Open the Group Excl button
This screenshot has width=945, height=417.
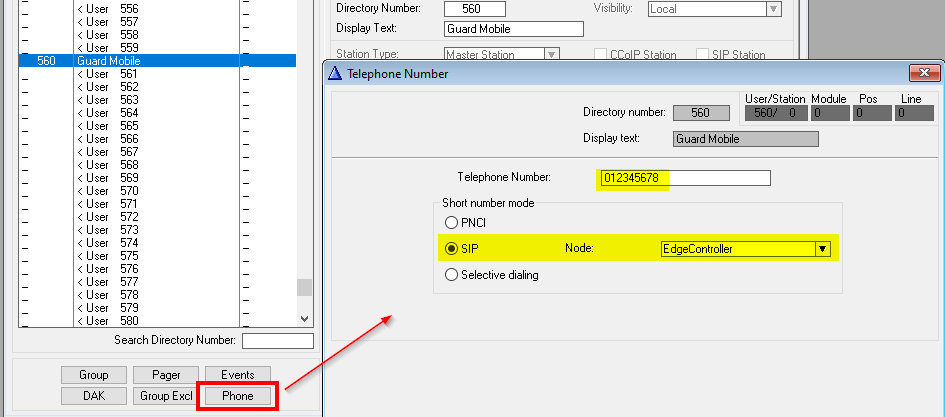[x=166, y=396]
